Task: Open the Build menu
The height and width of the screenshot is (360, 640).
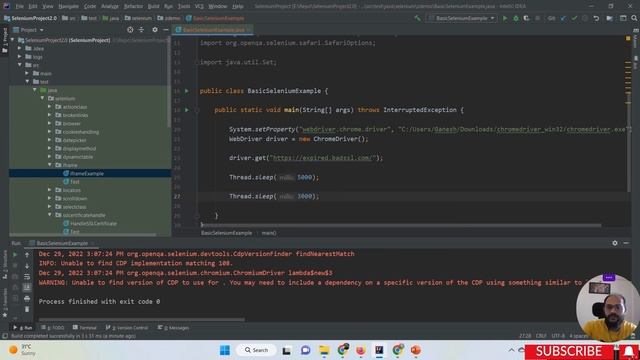Action: (153, 7)
